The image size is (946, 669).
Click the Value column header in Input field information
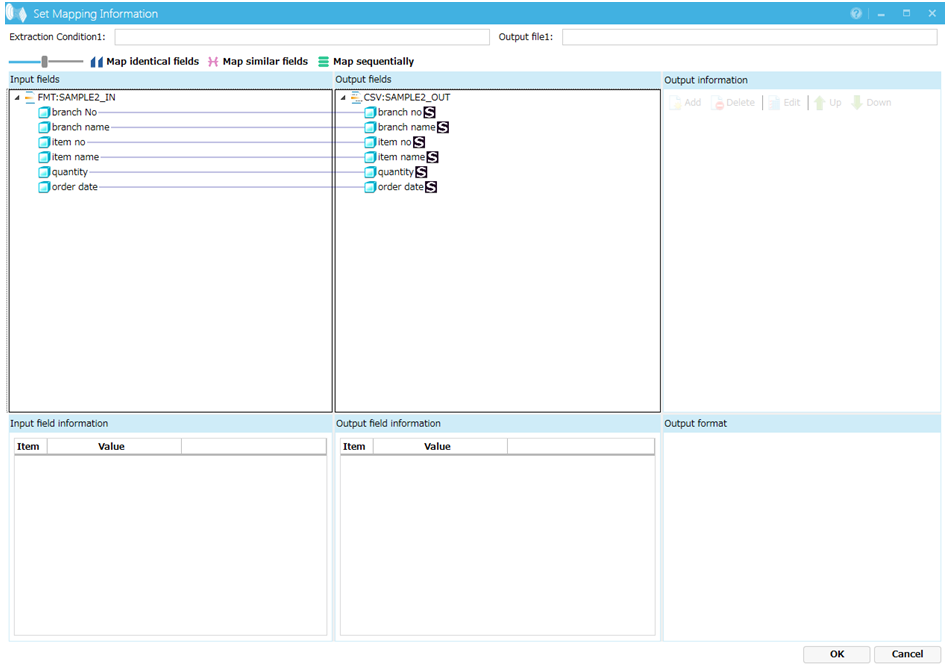(x=111, y=446)
